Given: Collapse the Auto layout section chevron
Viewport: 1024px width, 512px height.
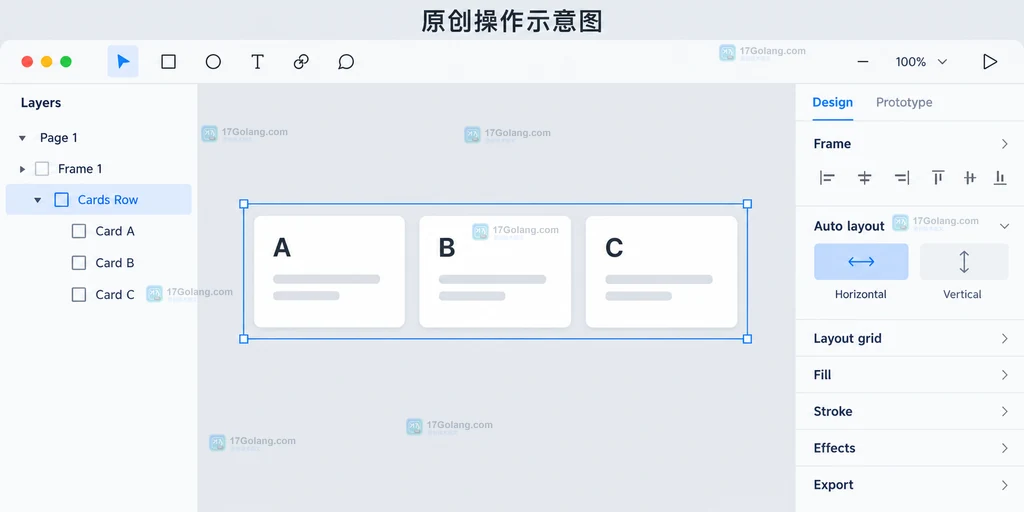Looking at the screenshot, I should tap(1004, 226).
